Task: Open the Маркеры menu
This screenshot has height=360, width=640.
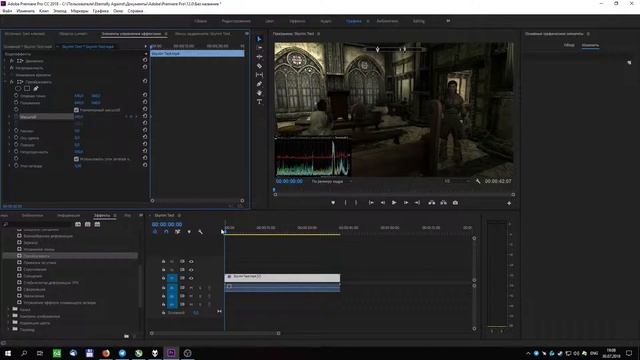Action: point(80,11)
